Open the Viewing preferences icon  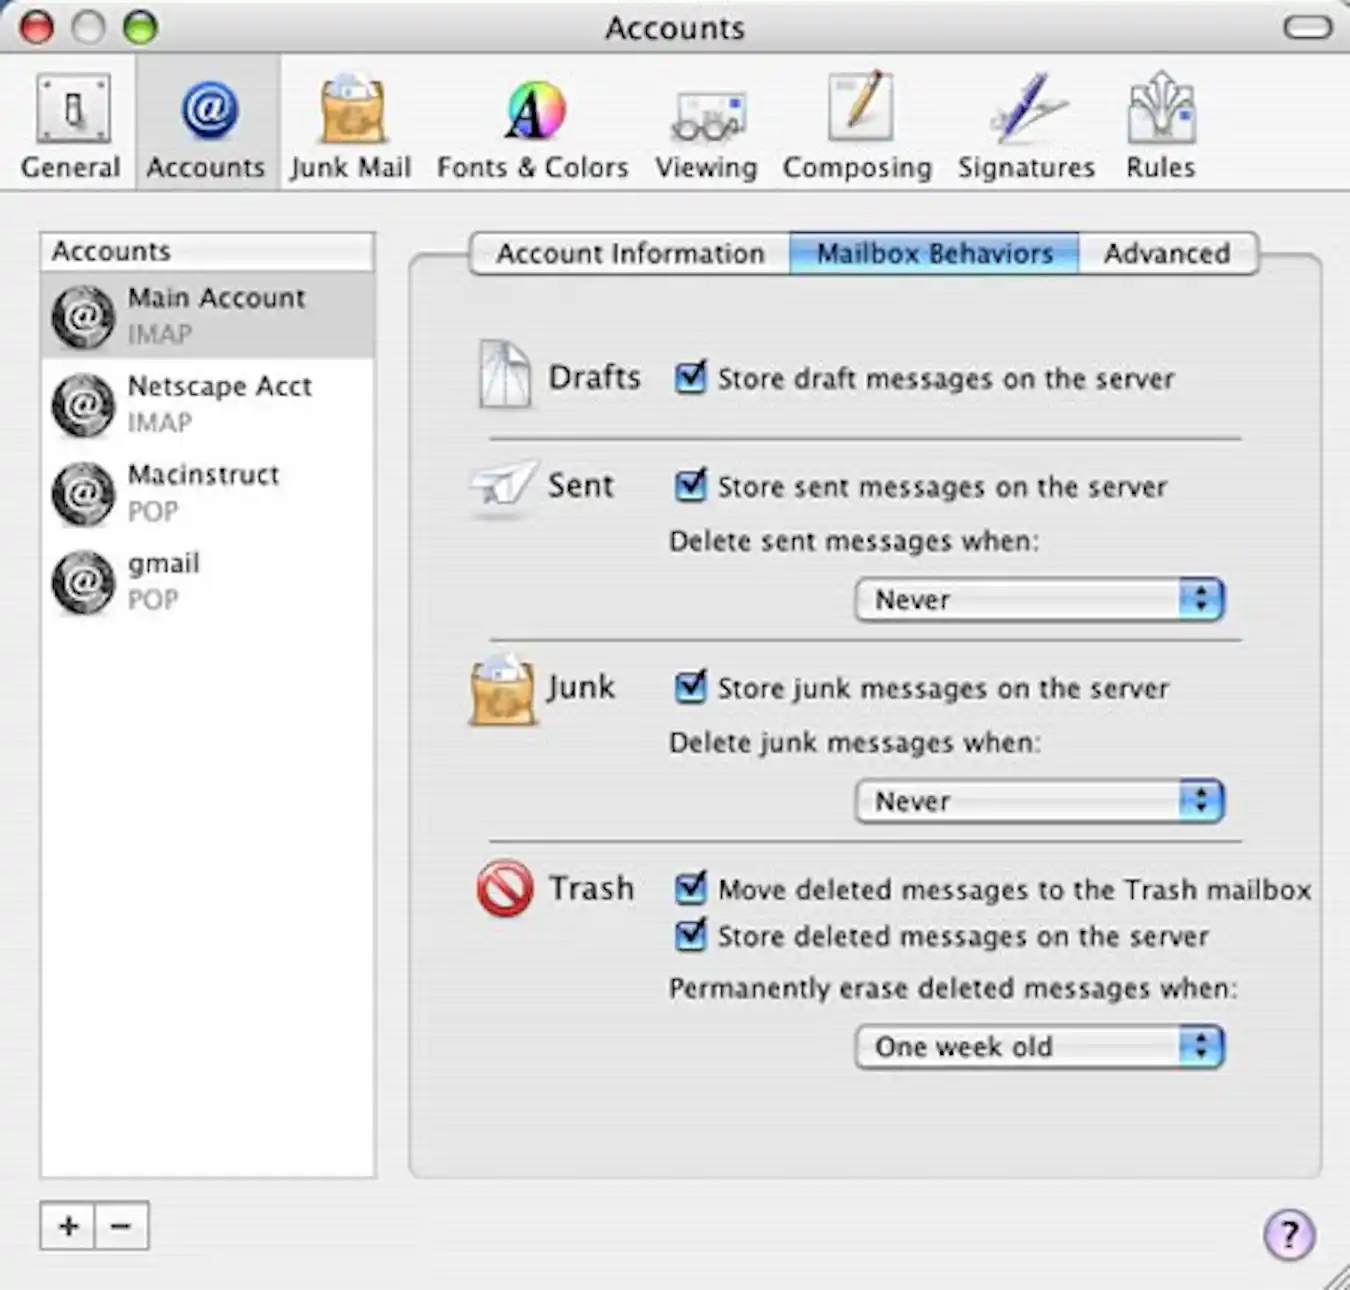coord(706,120)
